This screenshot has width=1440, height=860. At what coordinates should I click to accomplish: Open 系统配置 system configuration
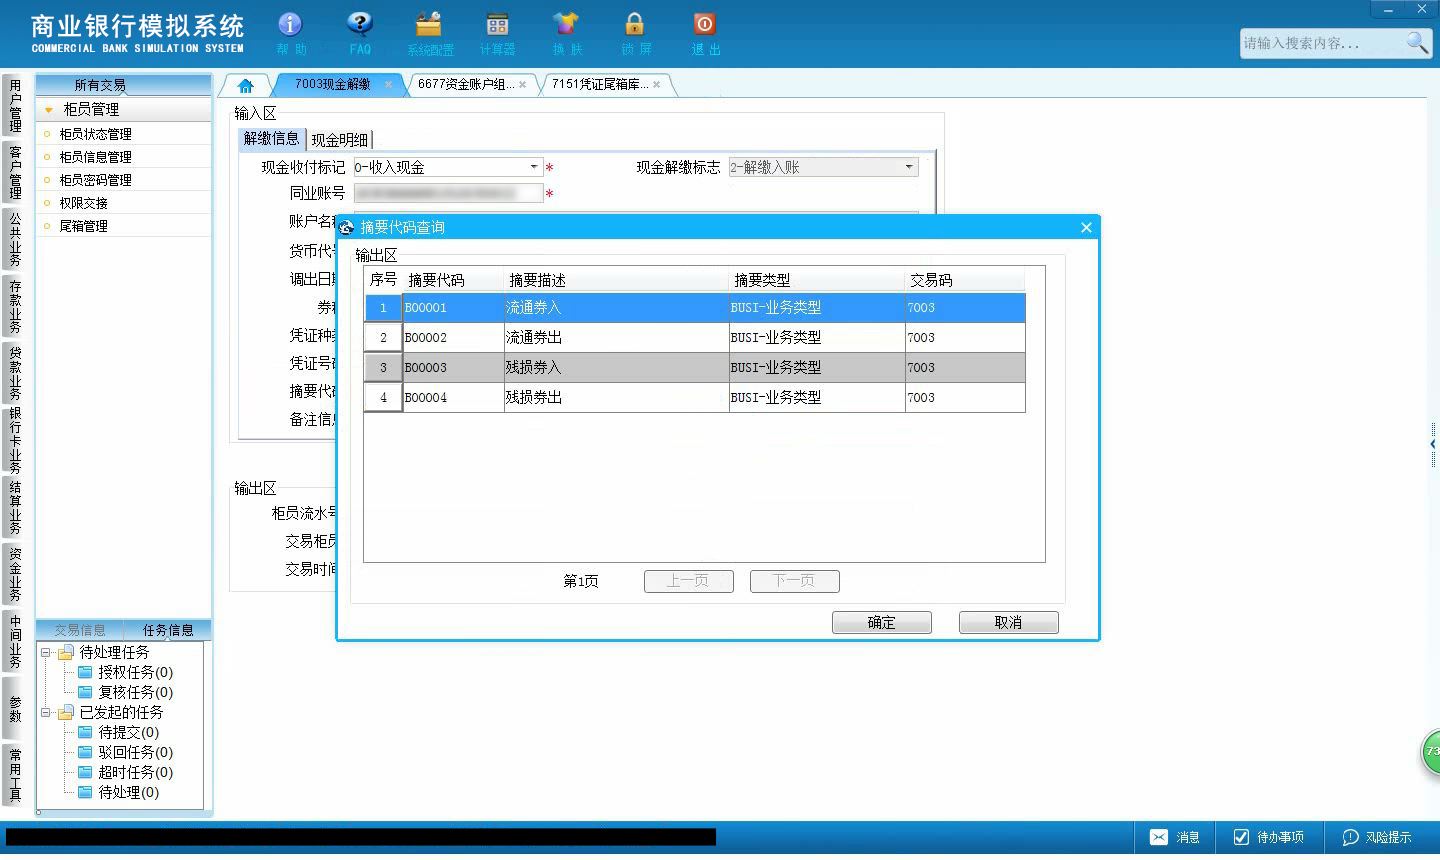point(429,24)
